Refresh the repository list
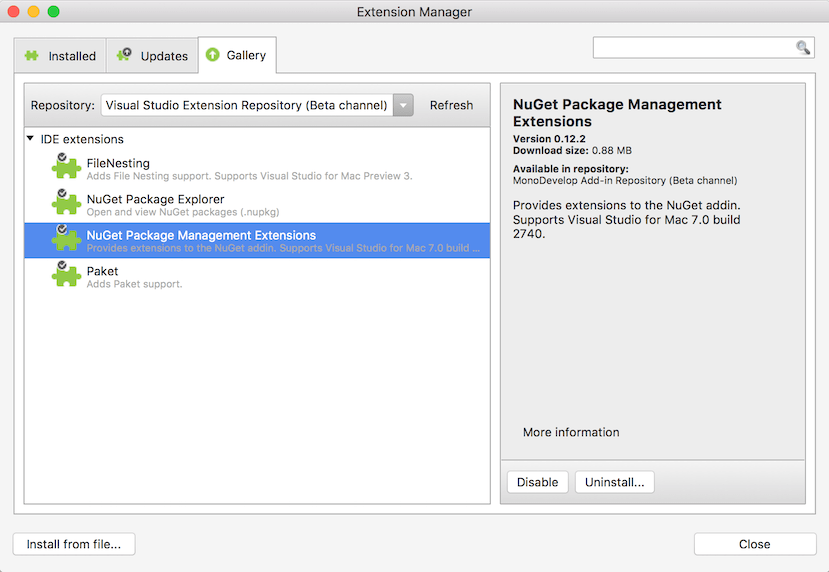Screen dimensions: 829x572 click(x=451, y=105)
